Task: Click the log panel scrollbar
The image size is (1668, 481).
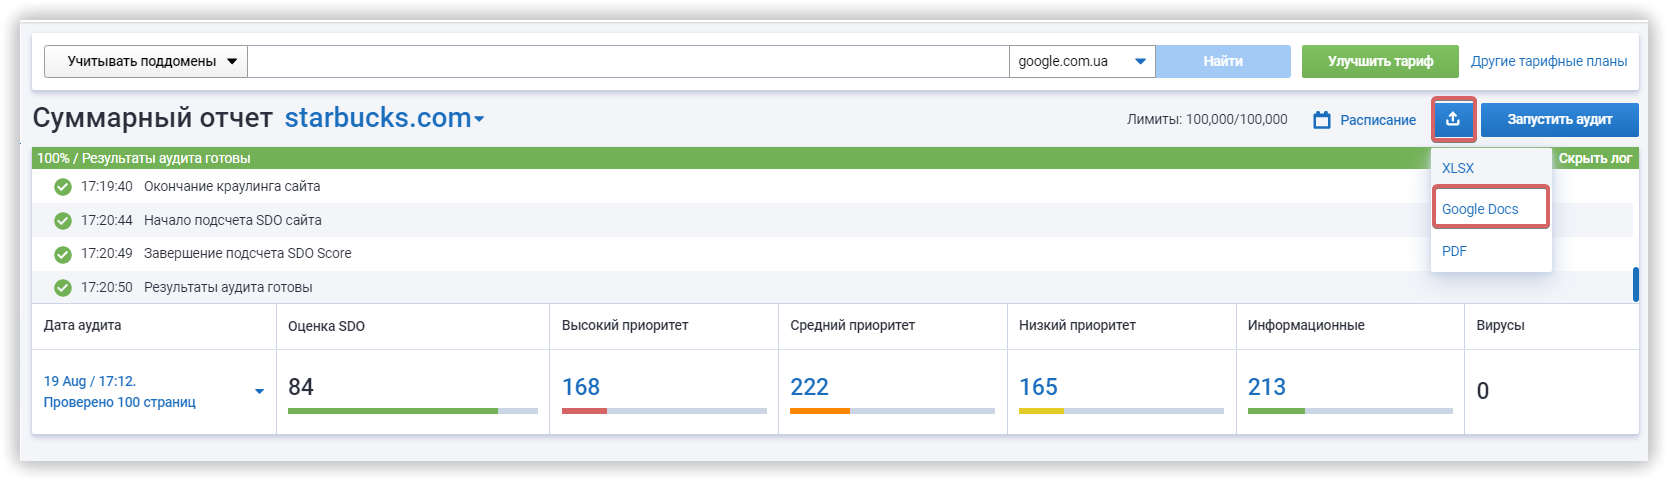Action: click(1636, 284)
